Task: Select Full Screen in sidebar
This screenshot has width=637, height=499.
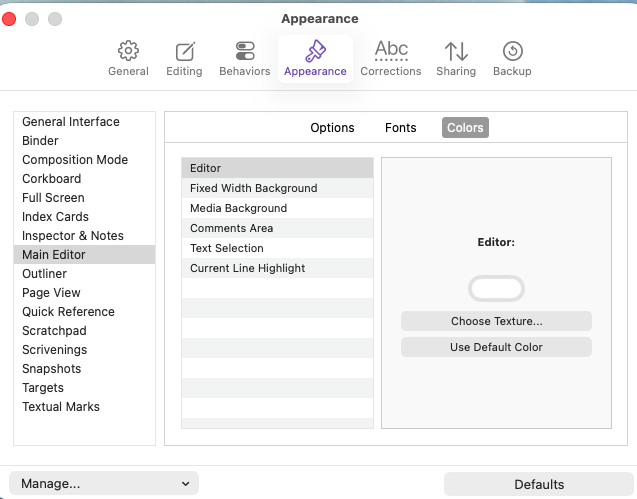Action: tap(84, 197)
